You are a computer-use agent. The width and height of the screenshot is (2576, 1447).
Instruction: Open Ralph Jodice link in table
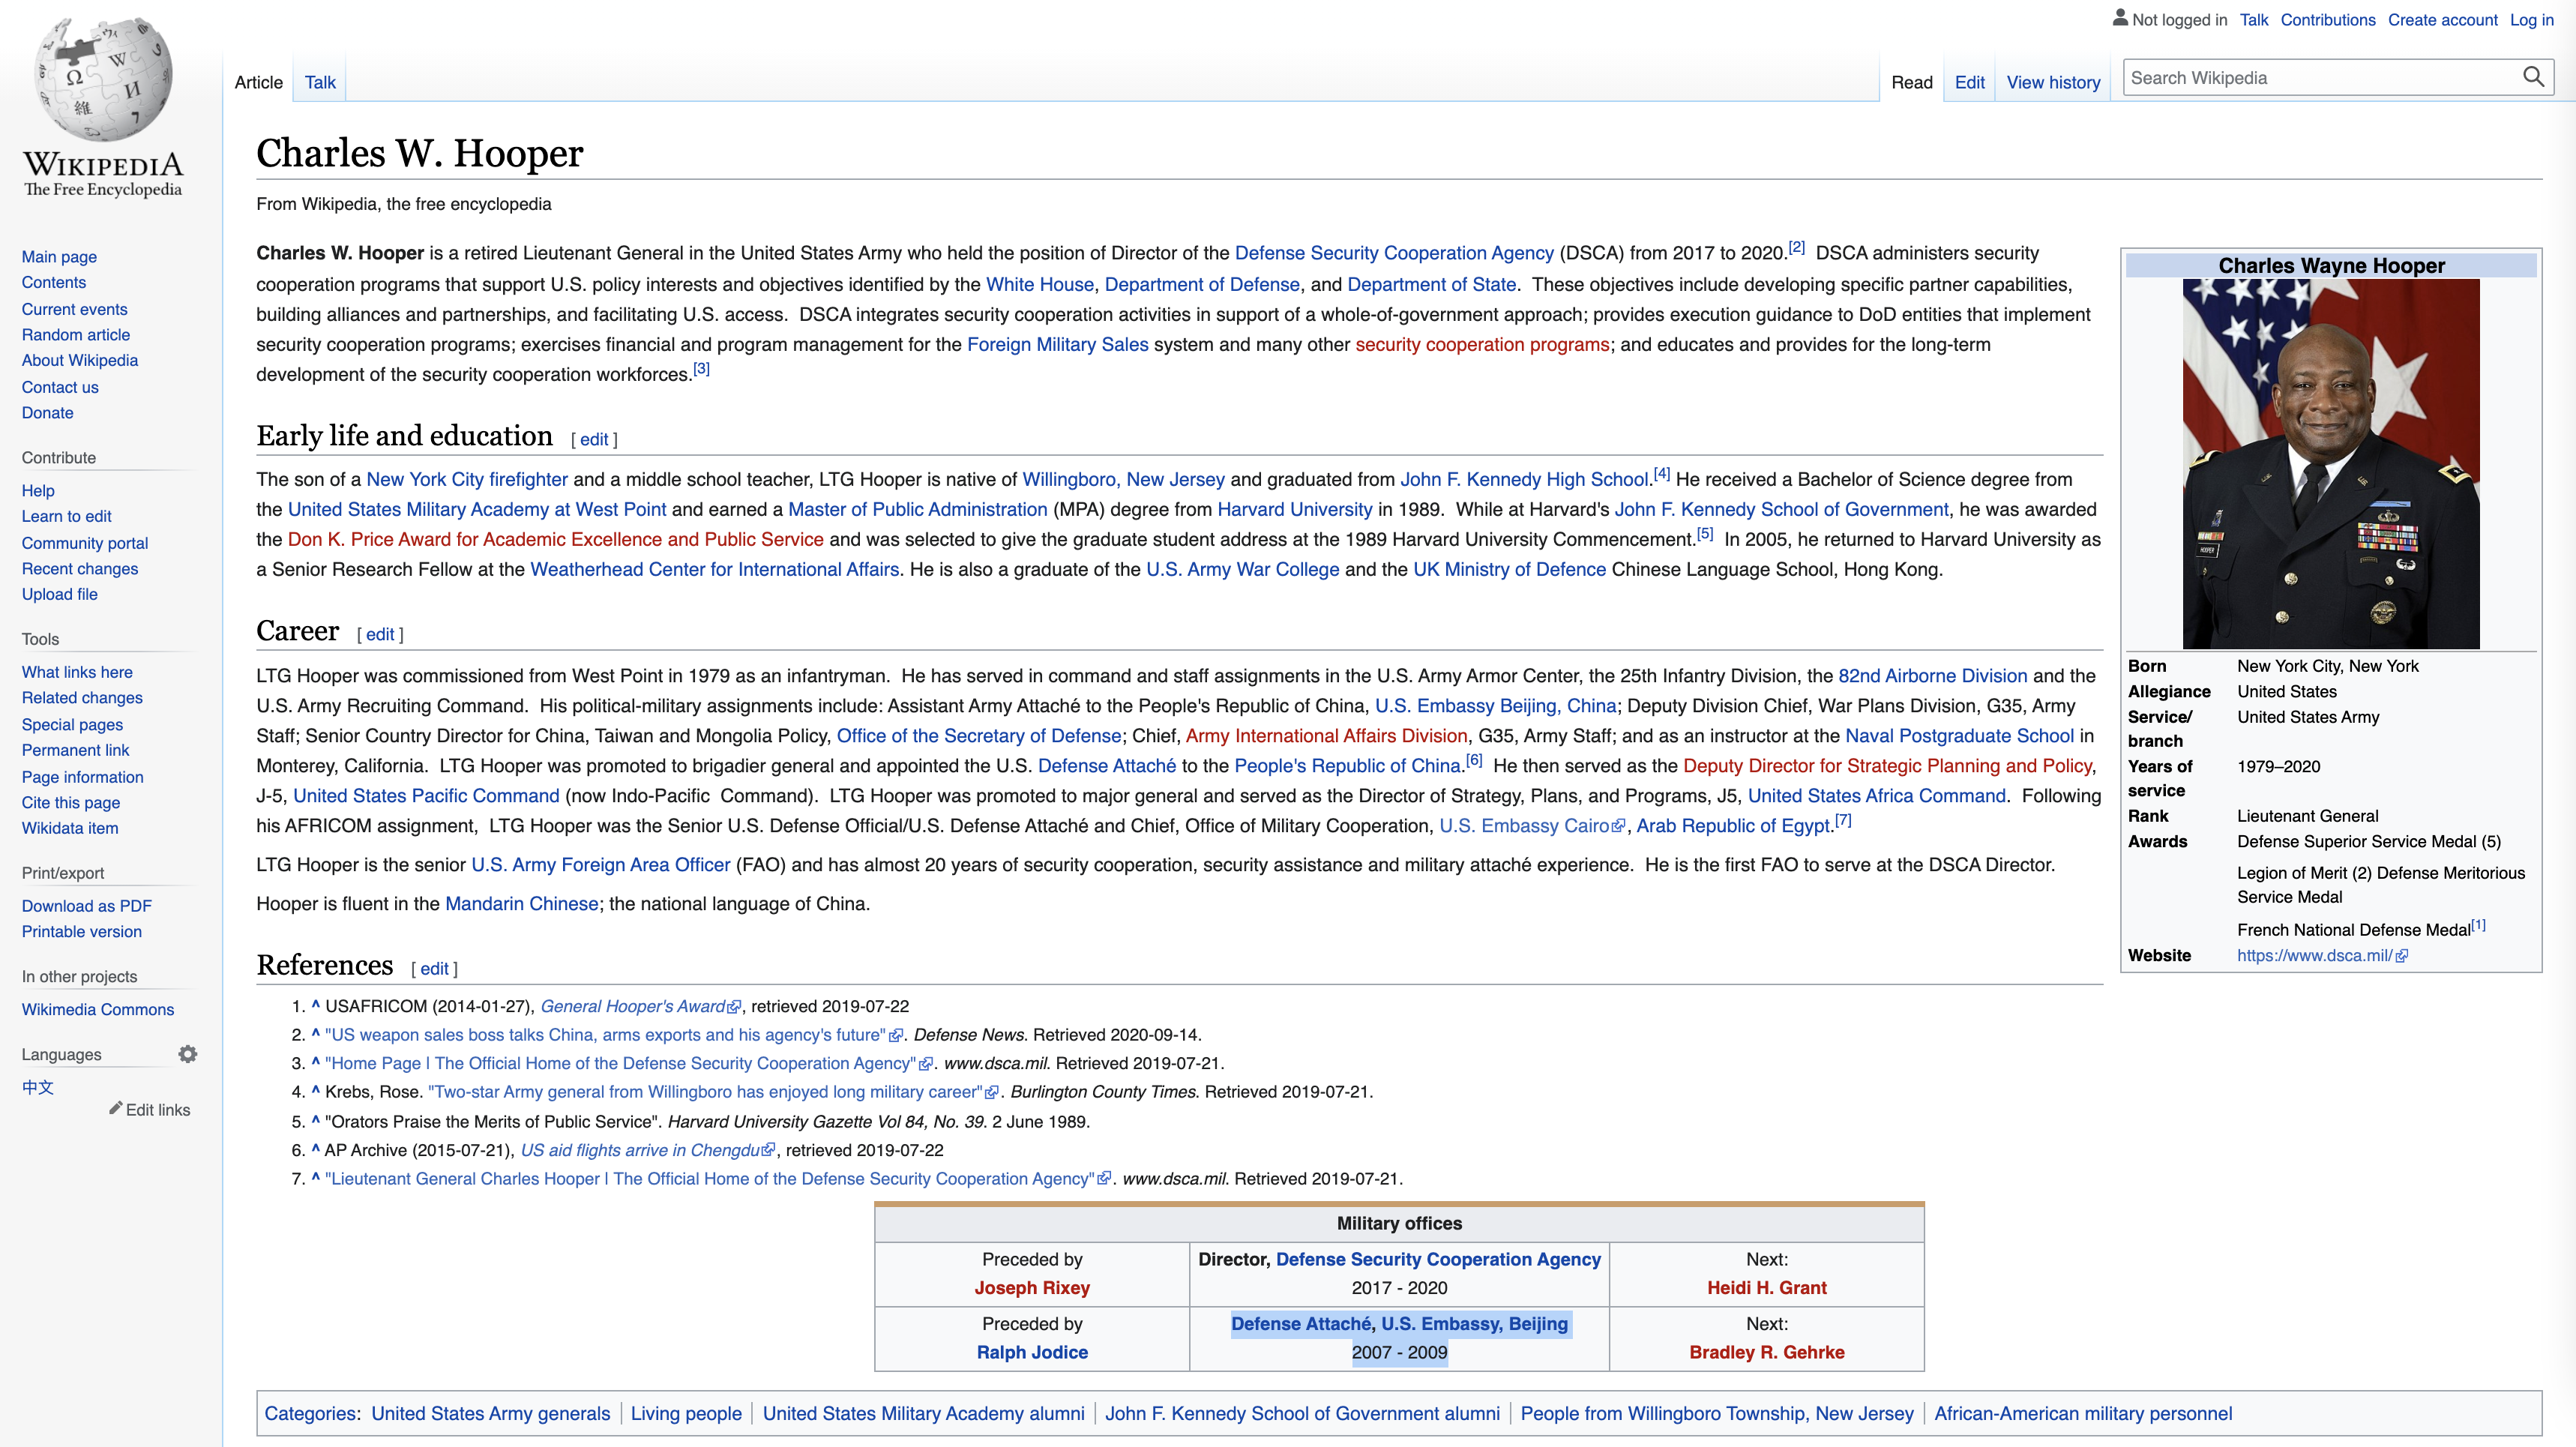point(1032,1352)
